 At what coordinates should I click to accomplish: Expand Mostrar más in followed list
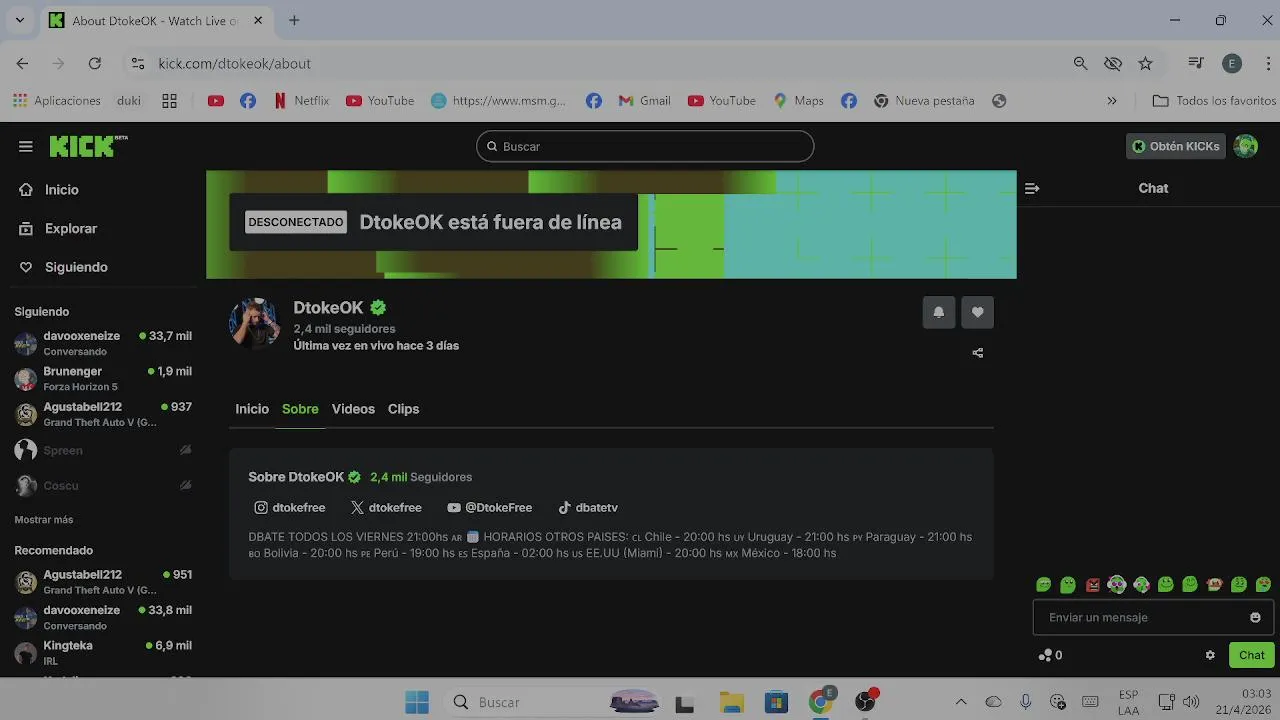click(44, 520)
